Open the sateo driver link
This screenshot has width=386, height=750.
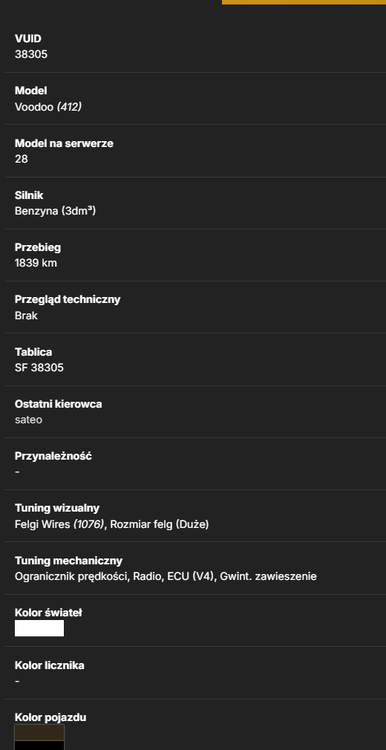point(28,419)
